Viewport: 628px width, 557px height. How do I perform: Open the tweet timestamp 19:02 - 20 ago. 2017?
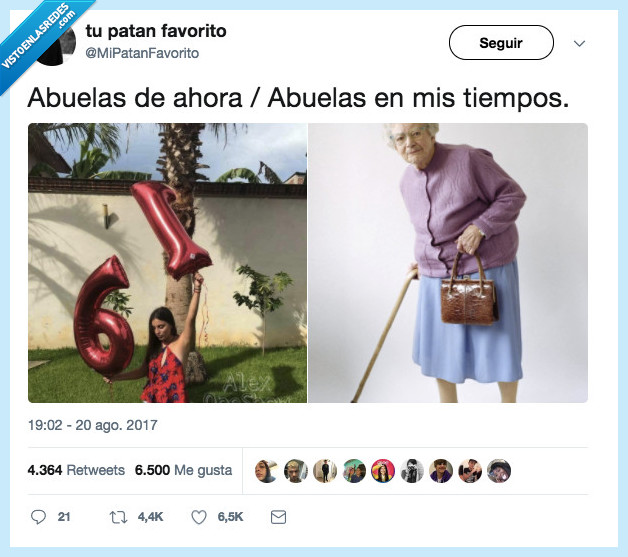[x=93, y=425]
